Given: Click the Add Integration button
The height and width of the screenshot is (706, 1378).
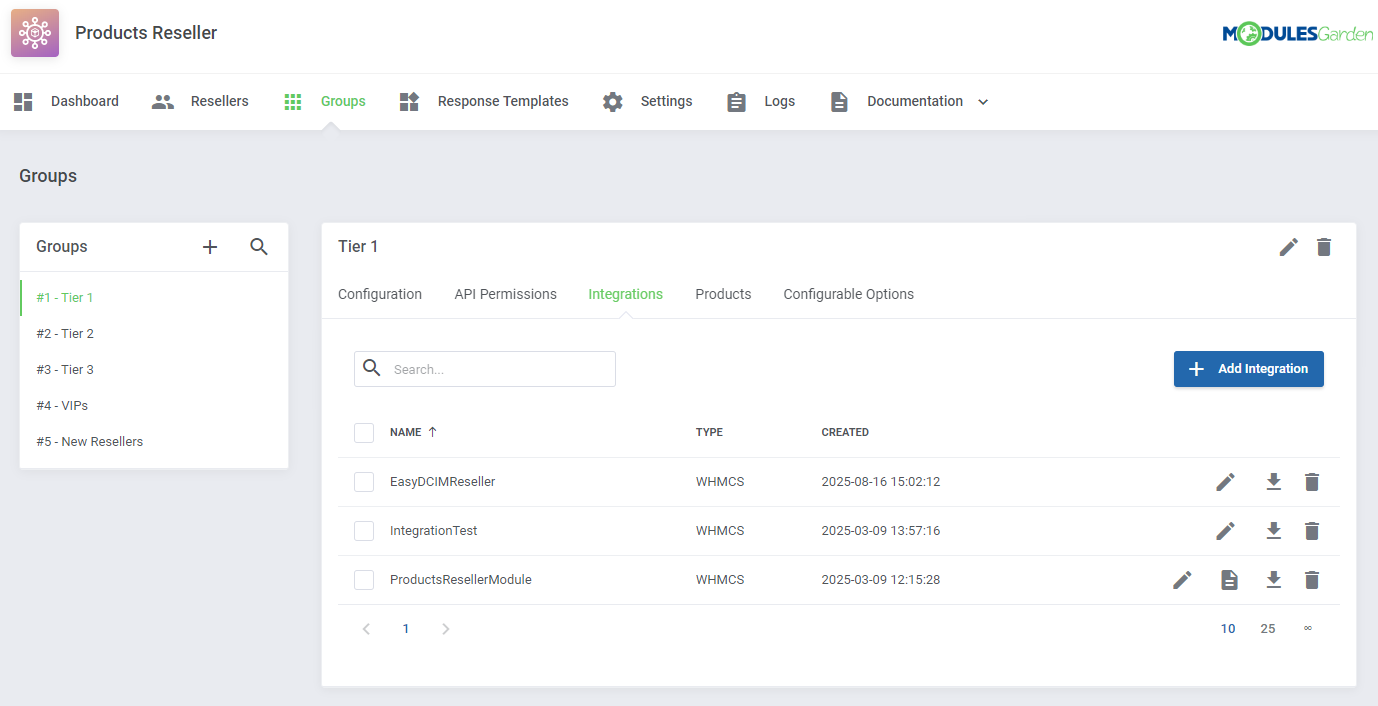Looking at the screenshot, I should (1248, 368).
